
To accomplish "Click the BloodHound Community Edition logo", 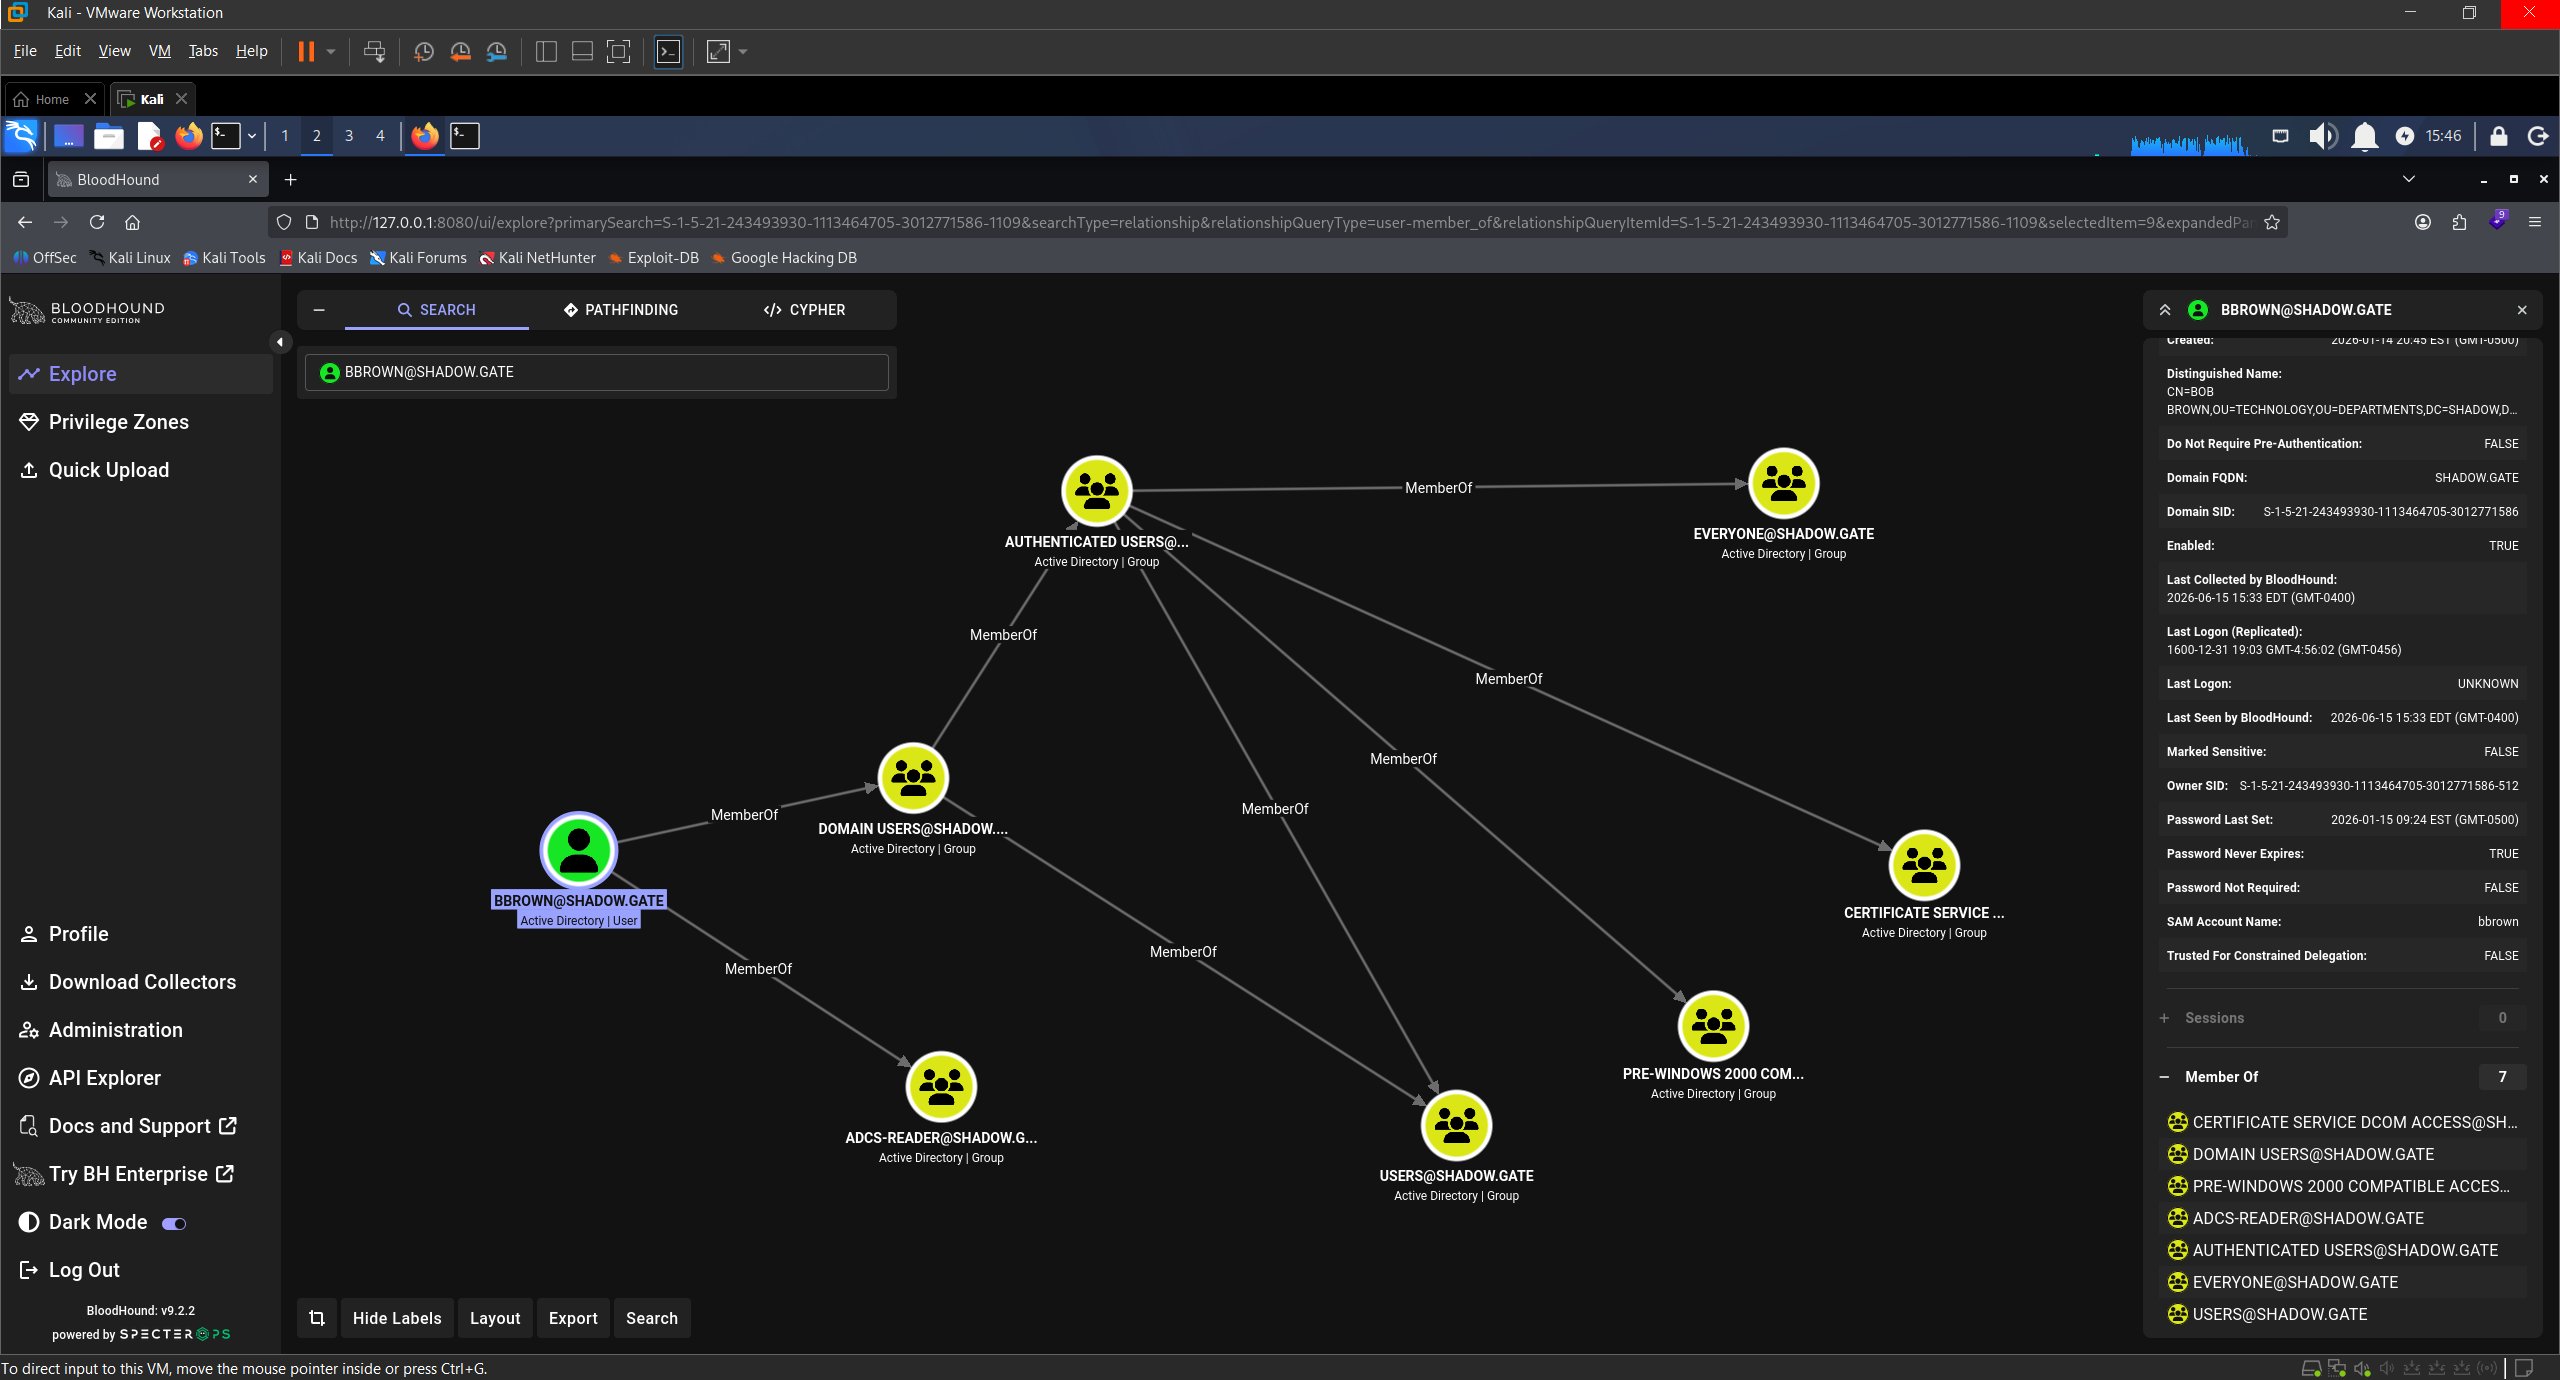I will click(x=88, y=311).
